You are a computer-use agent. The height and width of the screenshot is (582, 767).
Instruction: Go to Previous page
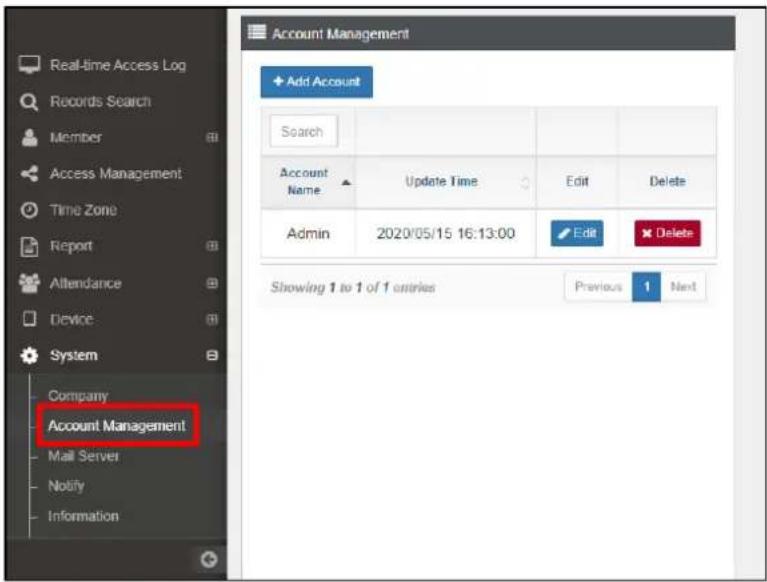pyautogui.click(x=598, y=287)
